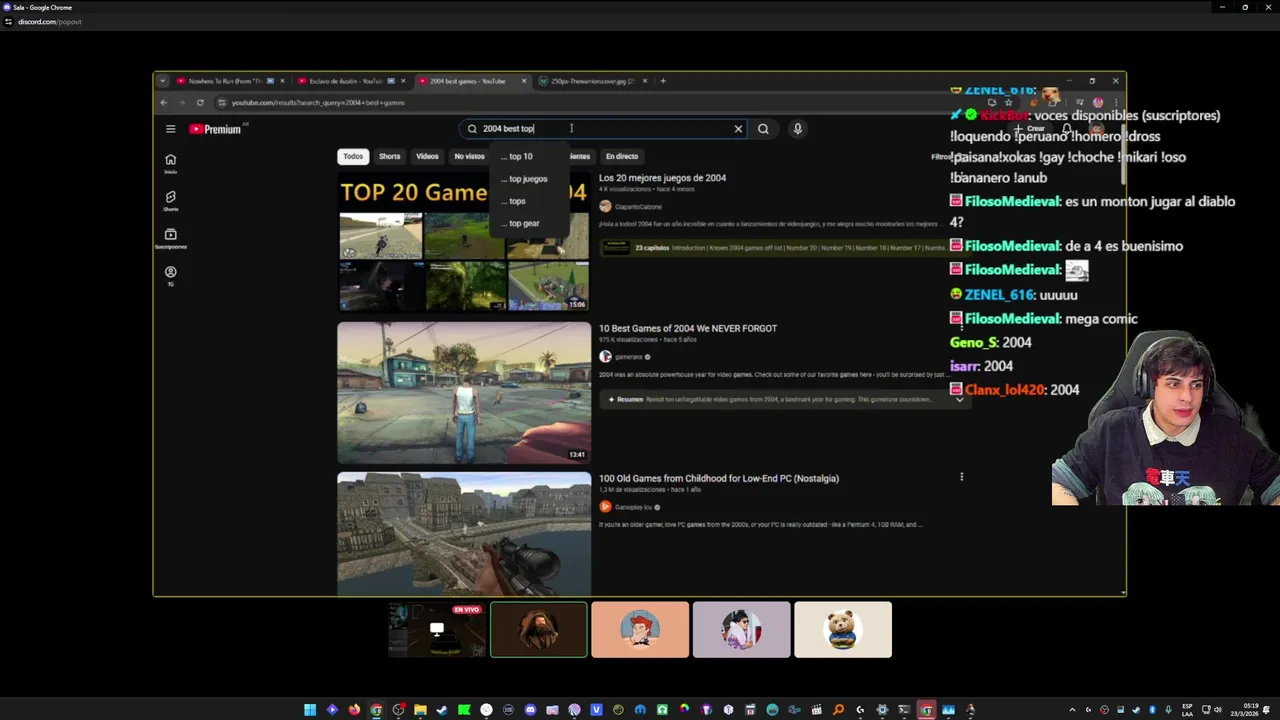Open the tab search dropdown arrow

click(165, 81)
